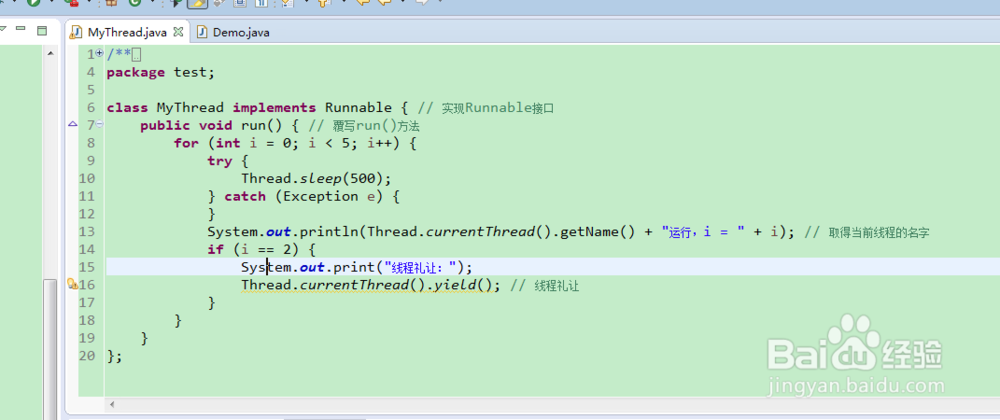The image size is (1000, 420).
Task: Expand the folded comment at line 1
Action: coord(99,54)
